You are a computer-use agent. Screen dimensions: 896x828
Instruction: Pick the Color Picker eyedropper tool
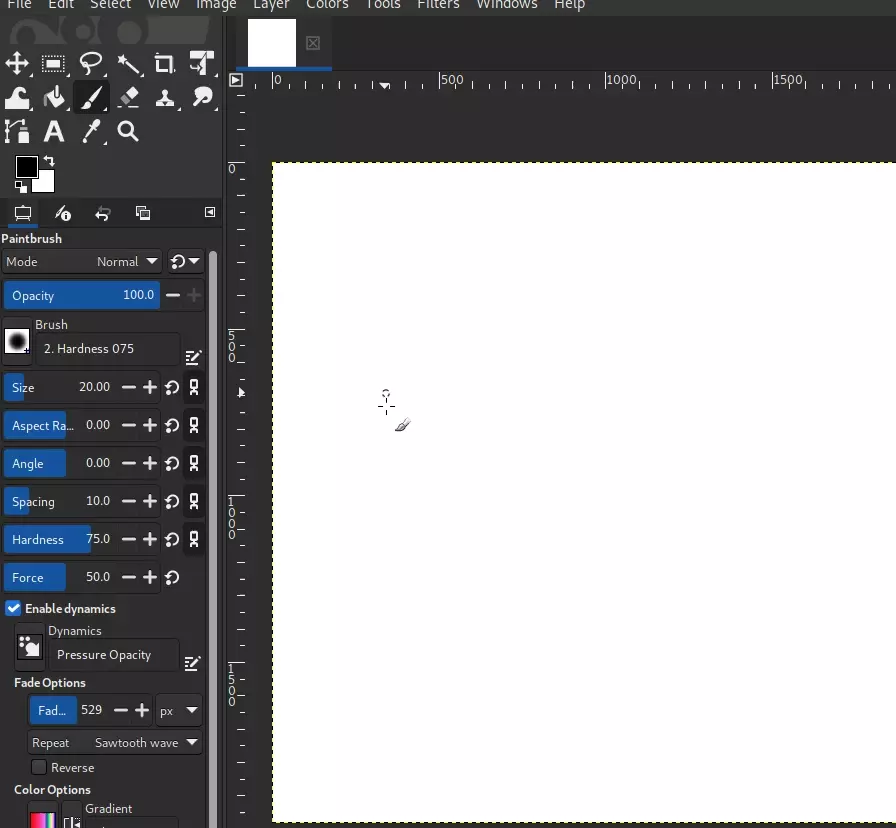pyautogui.click(x=92, y=131)
